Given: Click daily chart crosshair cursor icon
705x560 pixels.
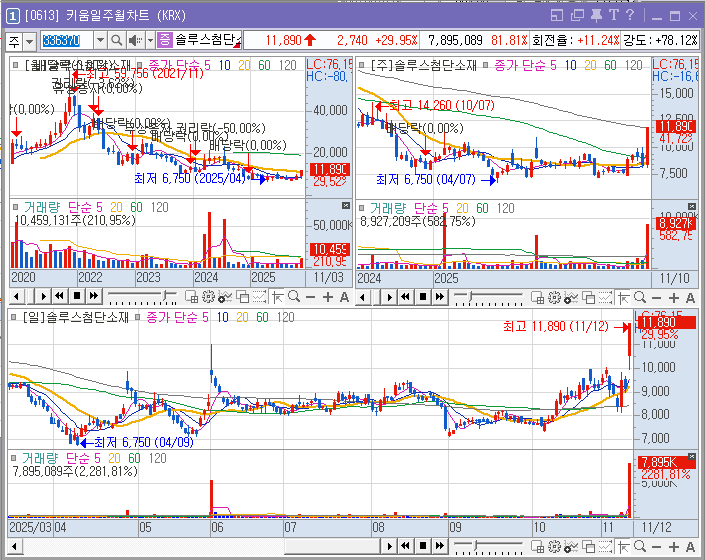Looking at the screenshot, I should [623, 547].
